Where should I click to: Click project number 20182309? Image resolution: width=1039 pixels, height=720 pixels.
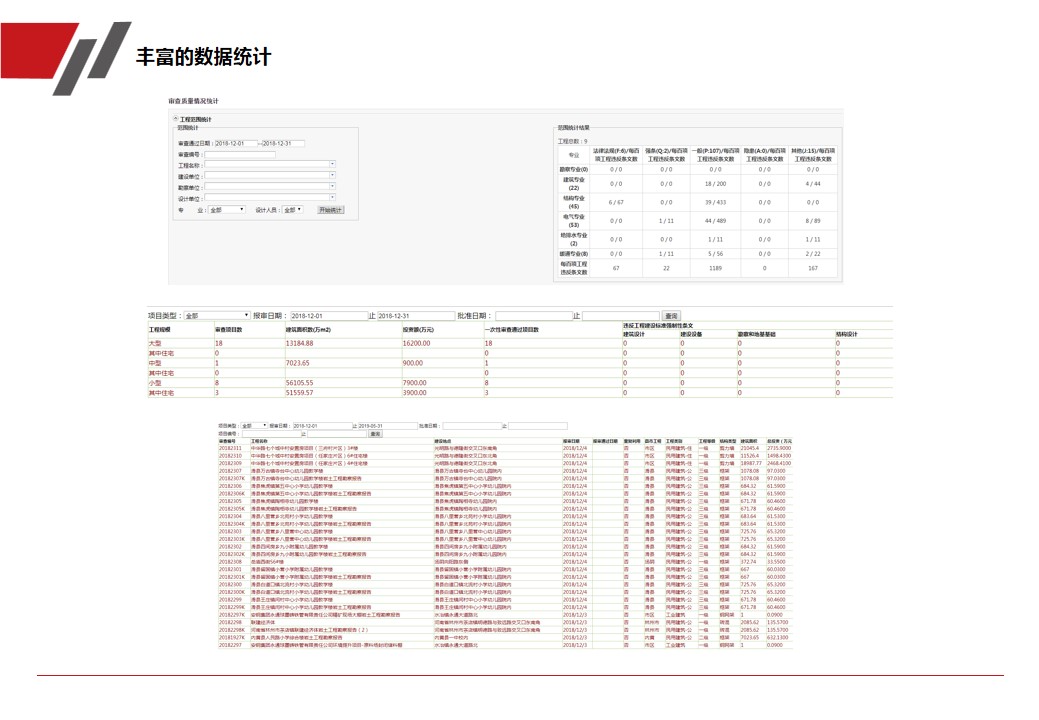pos(230,464)
